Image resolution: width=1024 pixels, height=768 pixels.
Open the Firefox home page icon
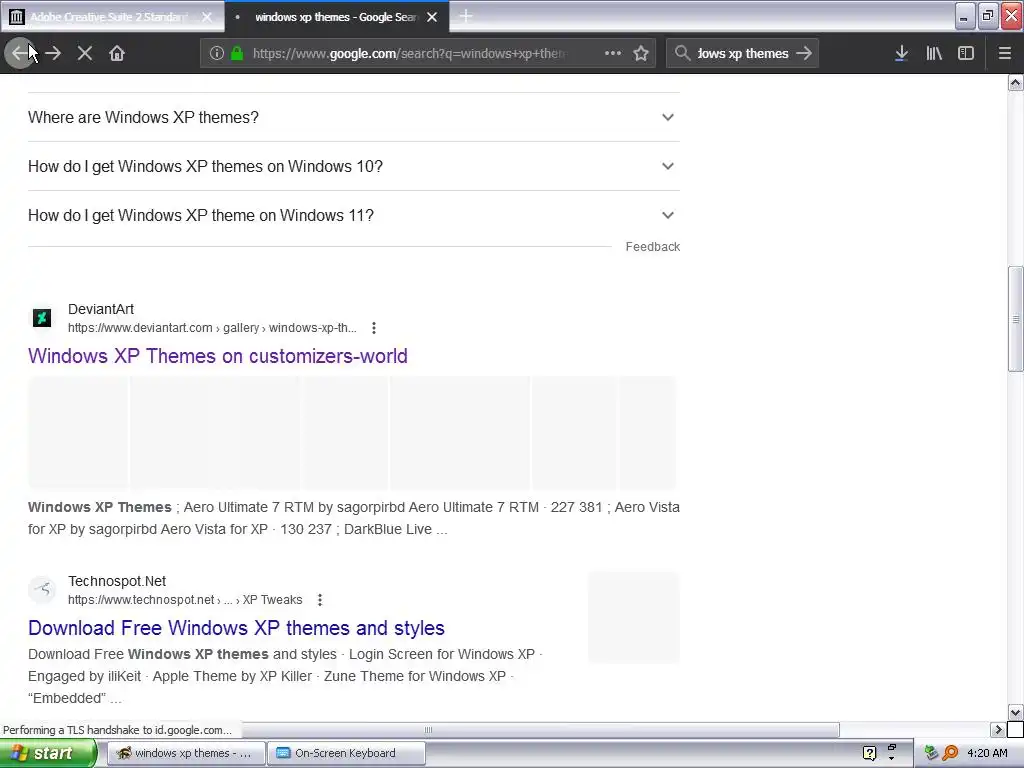[117, 54]
